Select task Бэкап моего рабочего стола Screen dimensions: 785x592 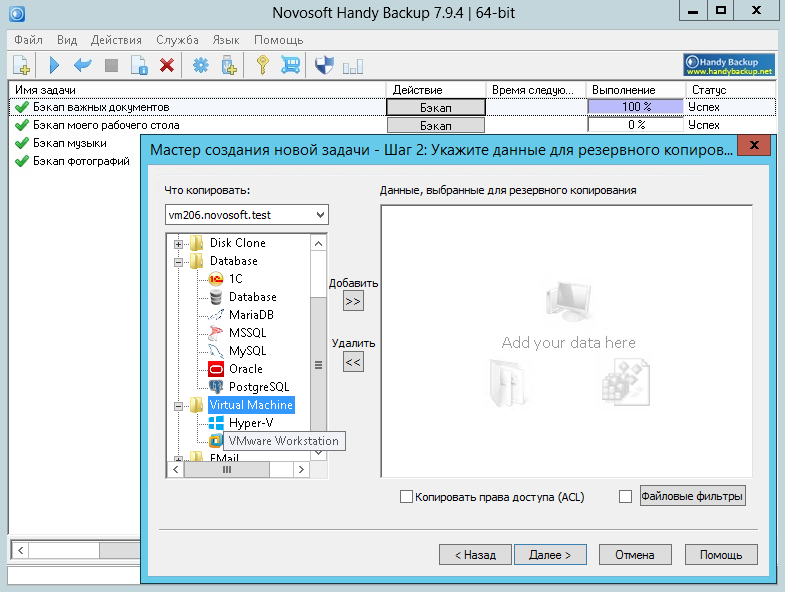(x=106, y=125)
